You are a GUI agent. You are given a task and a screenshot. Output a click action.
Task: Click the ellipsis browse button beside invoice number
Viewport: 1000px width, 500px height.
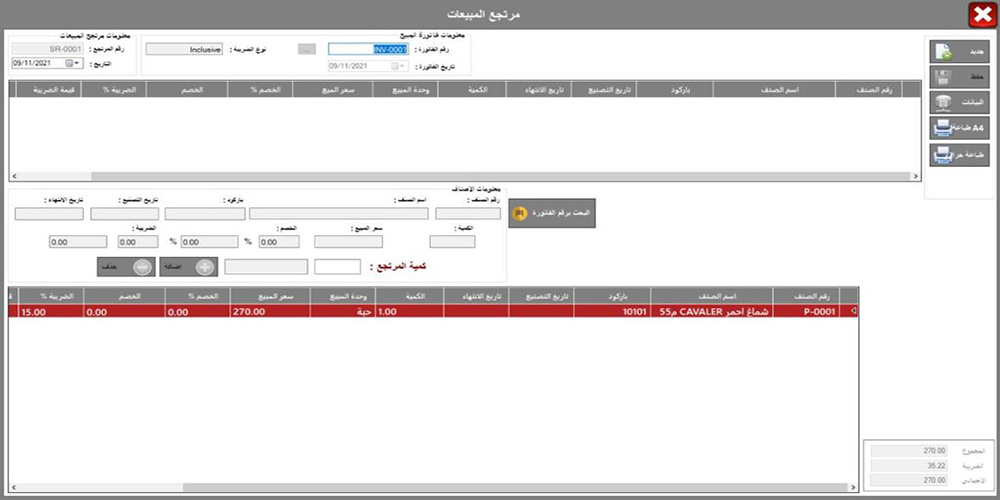pyautogui.click(x=308, y=48)
